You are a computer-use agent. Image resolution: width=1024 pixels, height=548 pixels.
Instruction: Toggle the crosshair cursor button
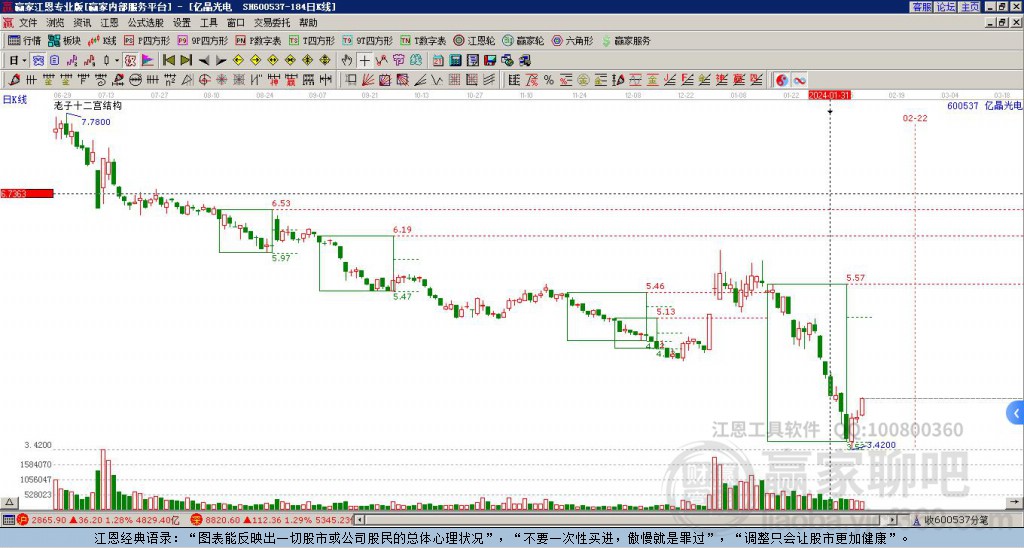point(364,61)
